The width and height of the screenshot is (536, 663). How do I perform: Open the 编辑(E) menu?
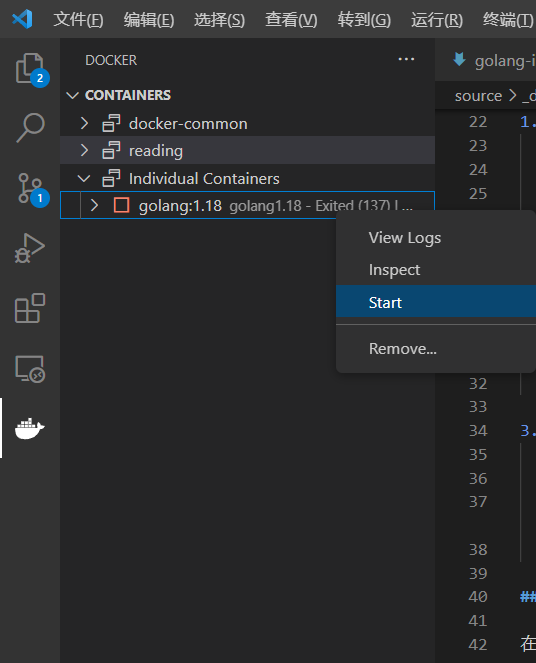149,19
